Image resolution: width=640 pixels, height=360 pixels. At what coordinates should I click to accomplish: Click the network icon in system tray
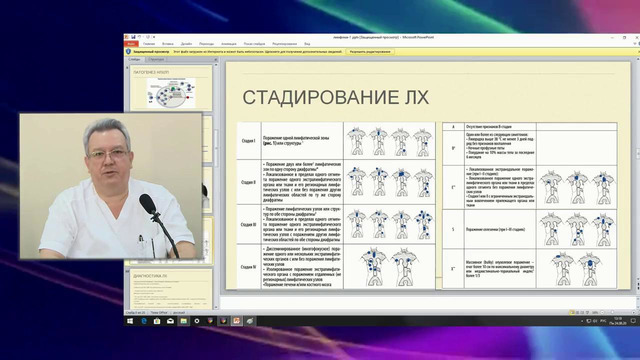(589, 321)
